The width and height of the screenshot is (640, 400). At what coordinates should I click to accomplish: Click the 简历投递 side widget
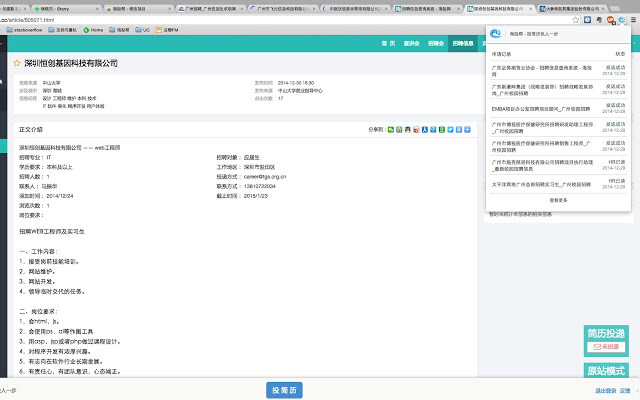pos(606,340)
